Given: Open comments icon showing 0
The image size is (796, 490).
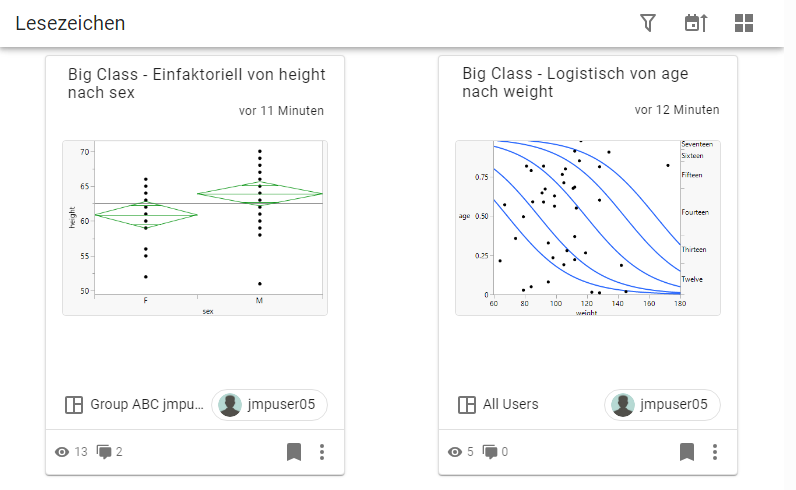Looking at the screenshot, I should click(491, 452).
